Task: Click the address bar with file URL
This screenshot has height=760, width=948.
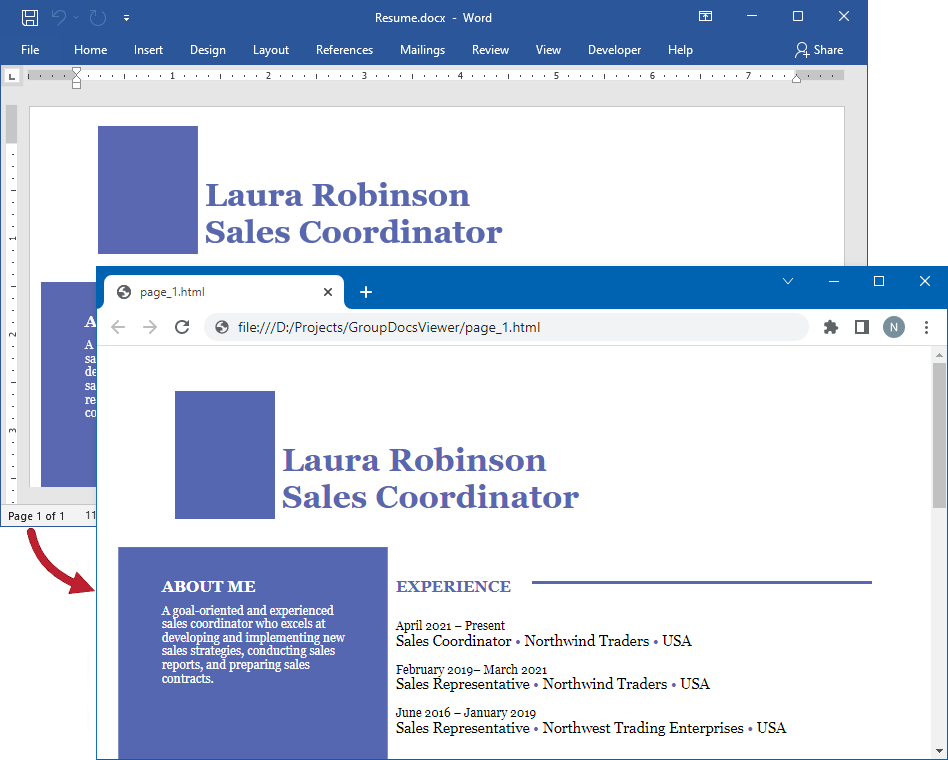Action: coord(506,327)
